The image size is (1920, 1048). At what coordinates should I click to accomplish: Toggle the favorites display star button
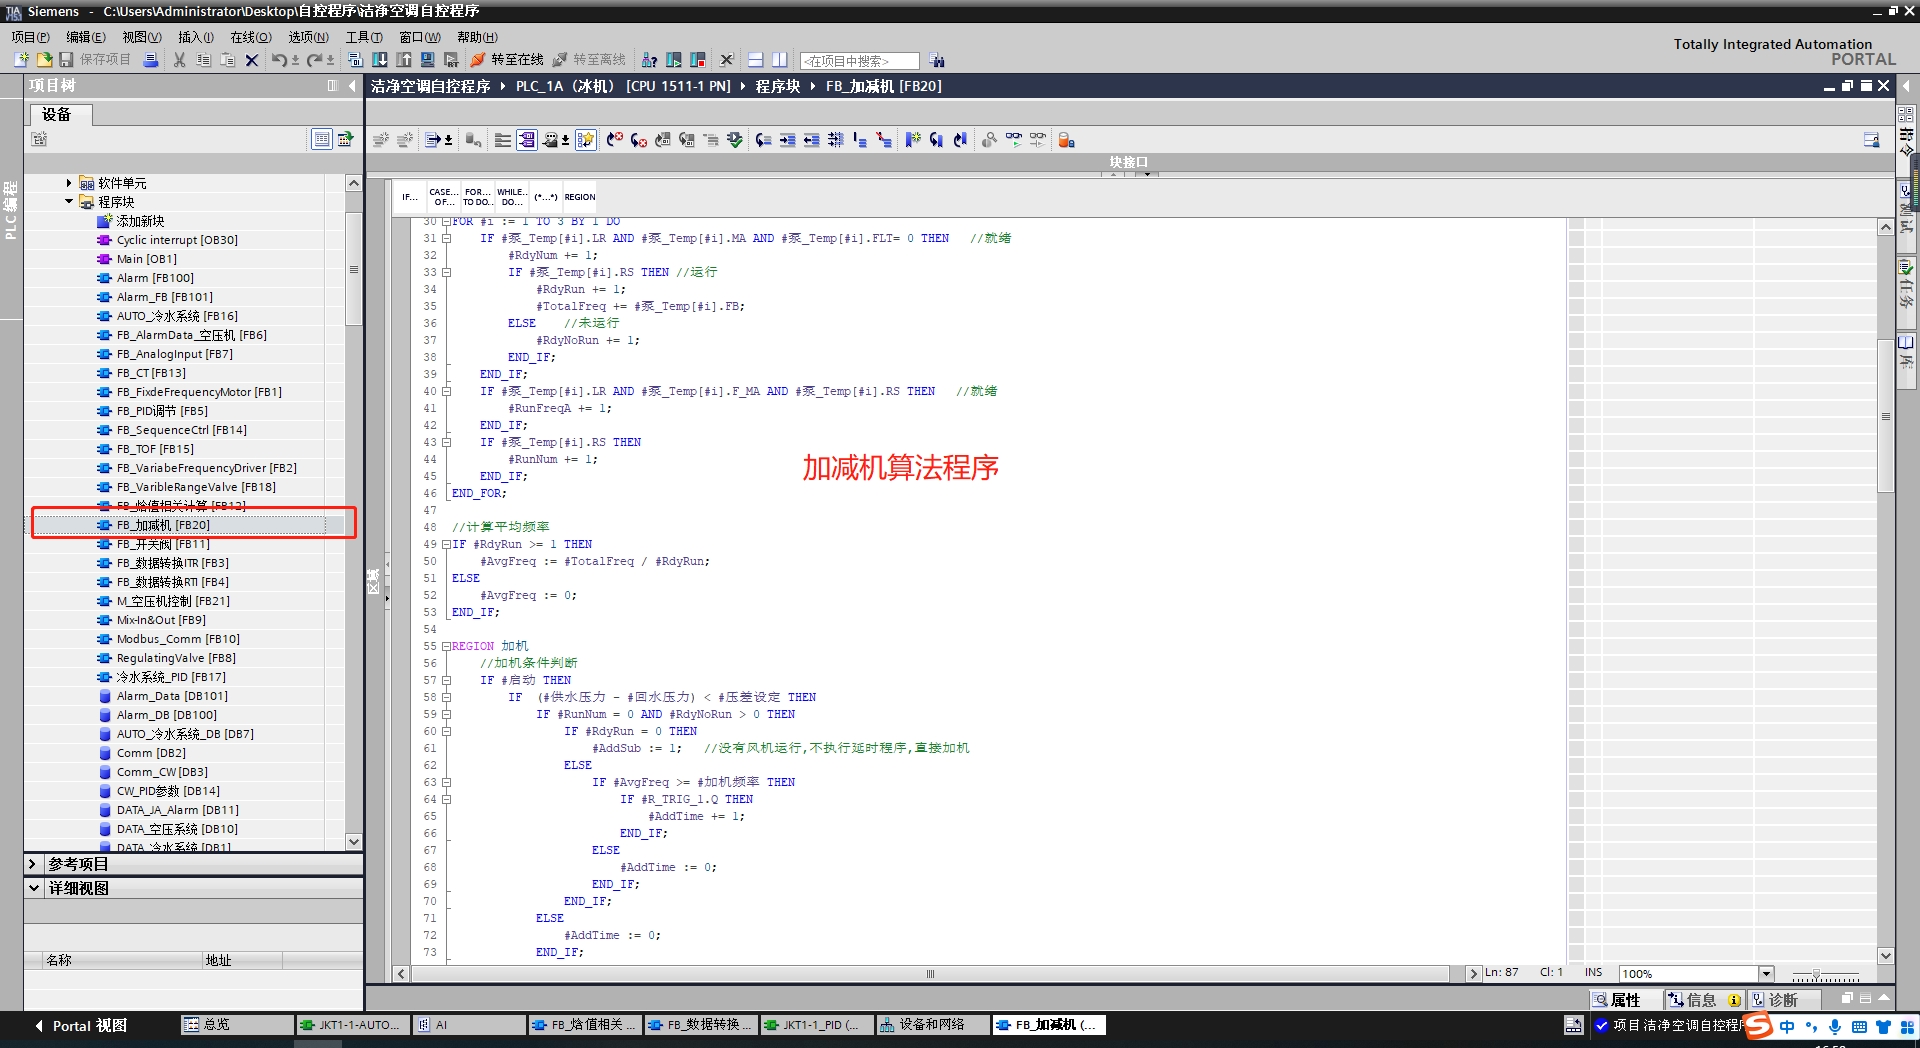tap(586, 140)
